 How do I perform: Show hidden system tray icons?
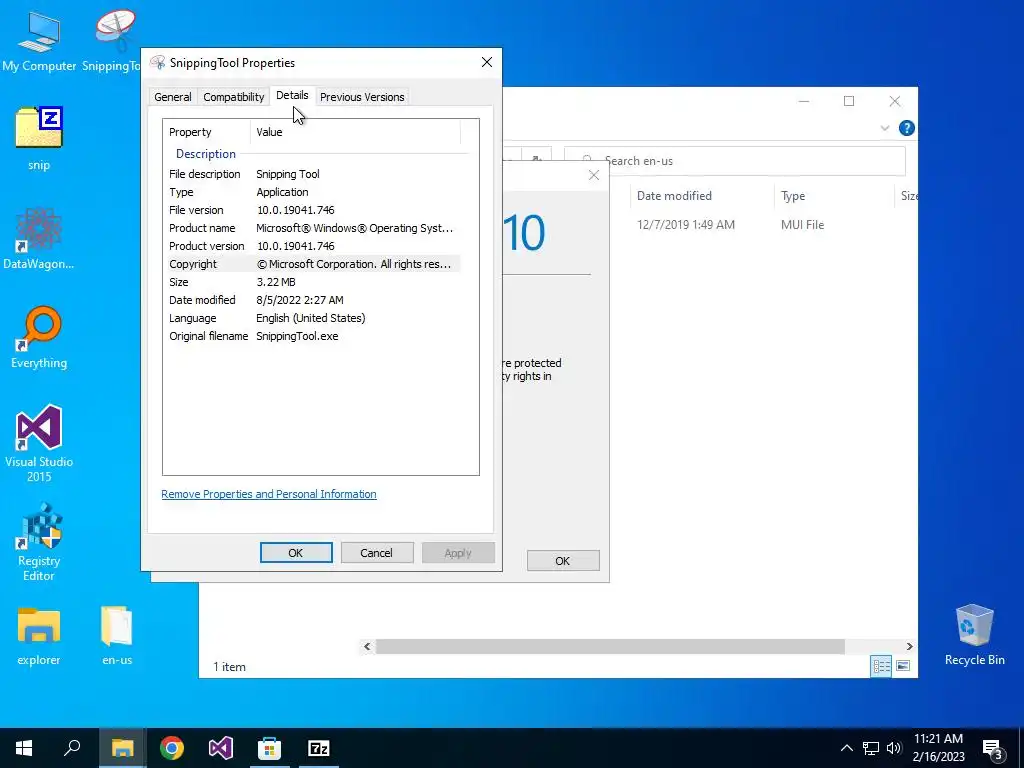click(846, 748)
